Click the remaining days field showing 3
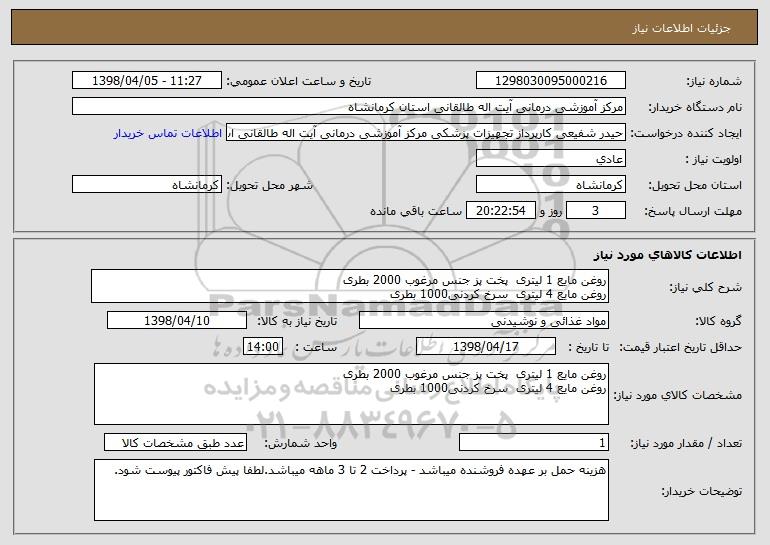This screenshot has height=545, width=770. click(596, 211)
